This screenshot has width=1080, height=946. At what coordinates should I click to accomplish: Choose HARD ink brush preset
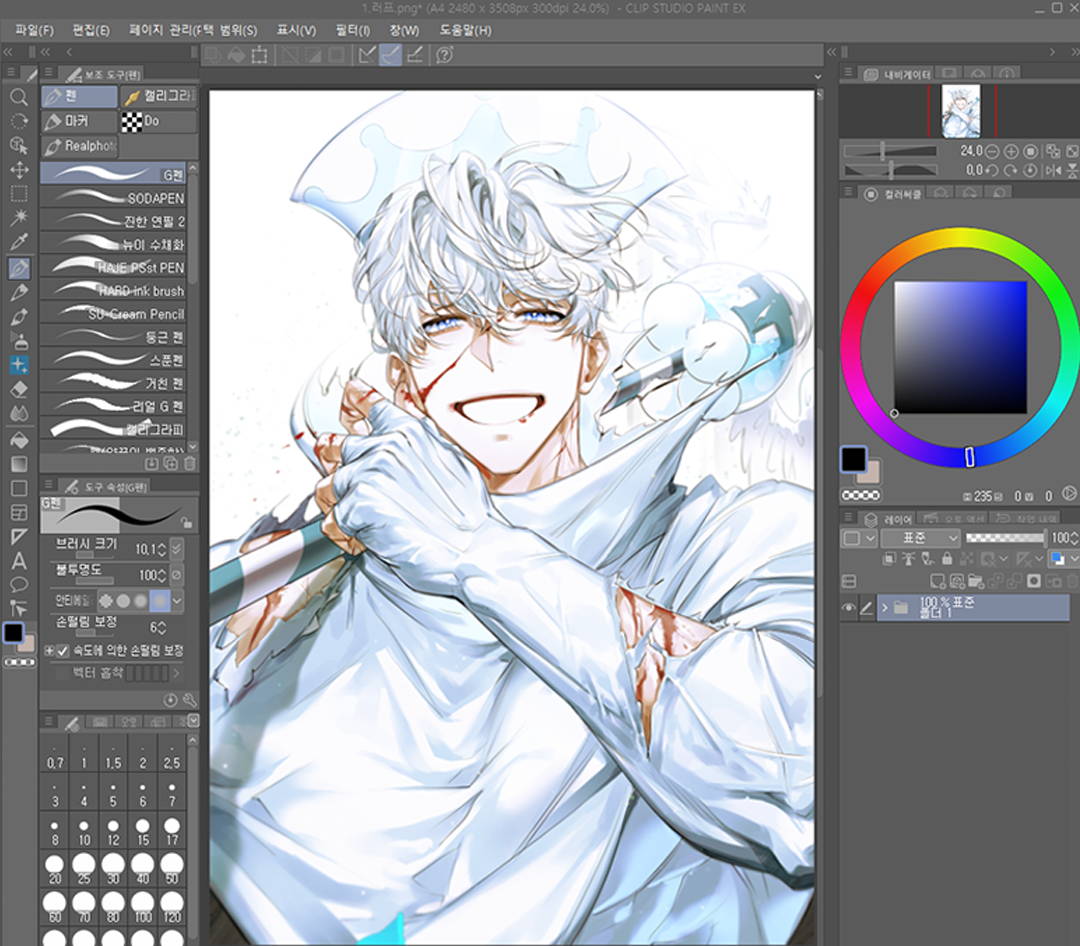click(x=113, y=290)
